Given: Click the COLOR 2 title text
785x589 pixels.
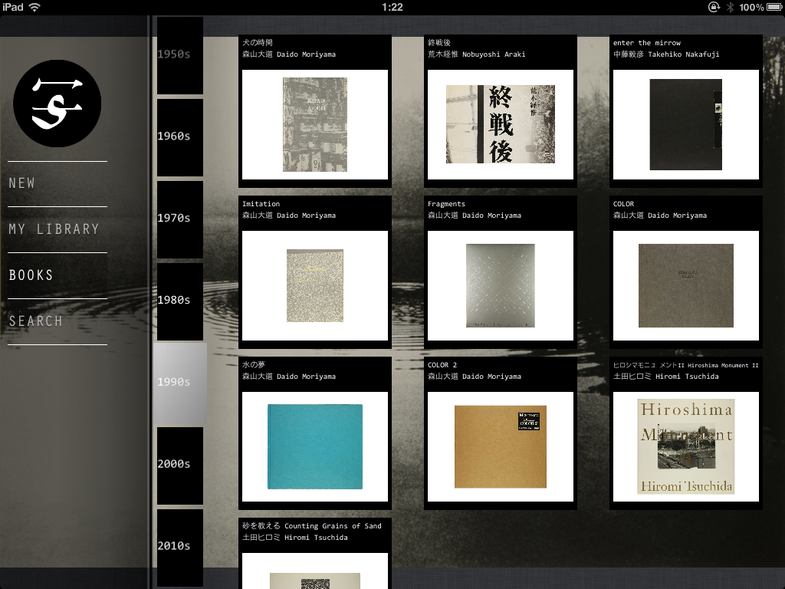Looking at the screenshot, I should click(x=442, y=365).
